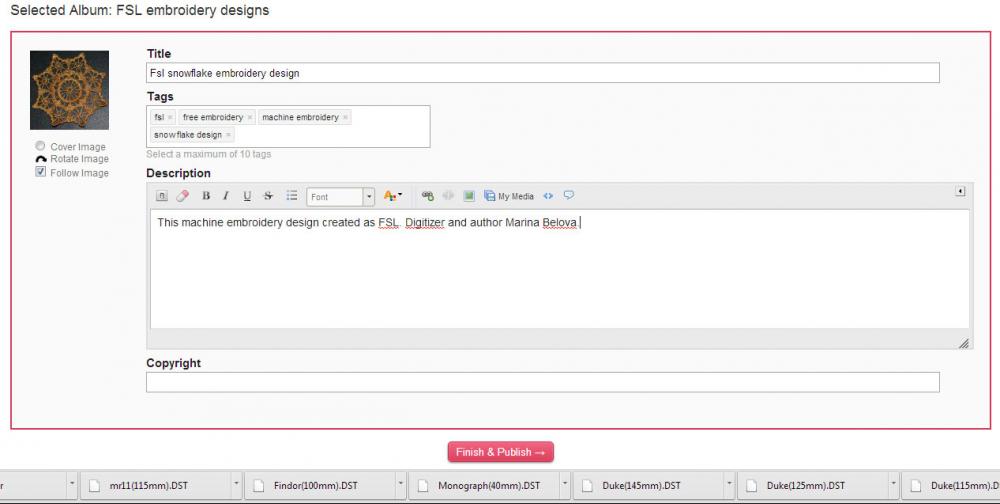This screenshot has height=504, width=1000.
Task: Remove the 'fsl' tag
Action: pos(170,118)
